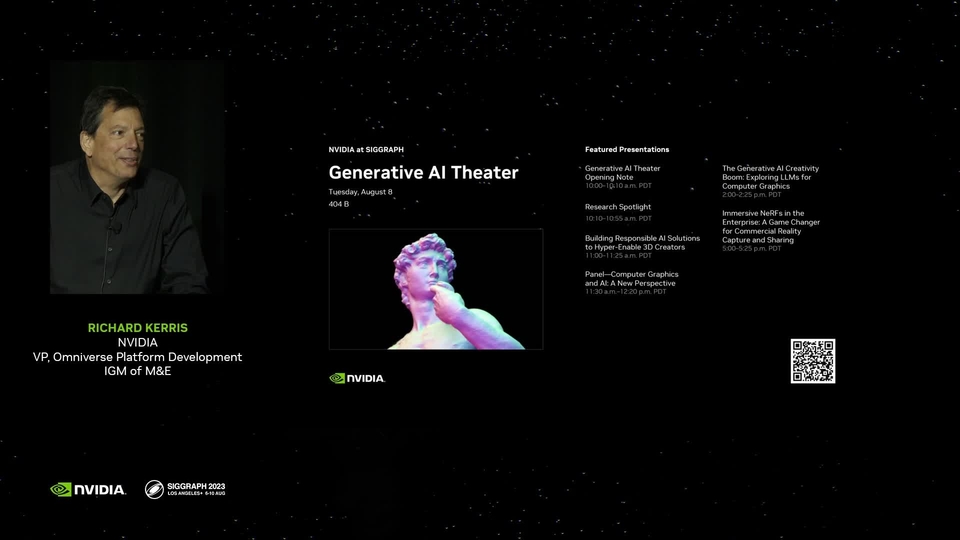Image resolution: width=960 pixels, height=540 pixels.
Task: Open Building Responsible AI Solutions presentation
Action: (642, 247)
